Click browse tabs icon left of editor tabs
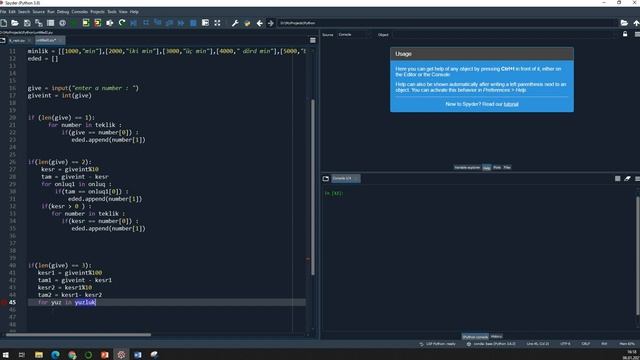640x360 pixels. [x=3, y=40]
